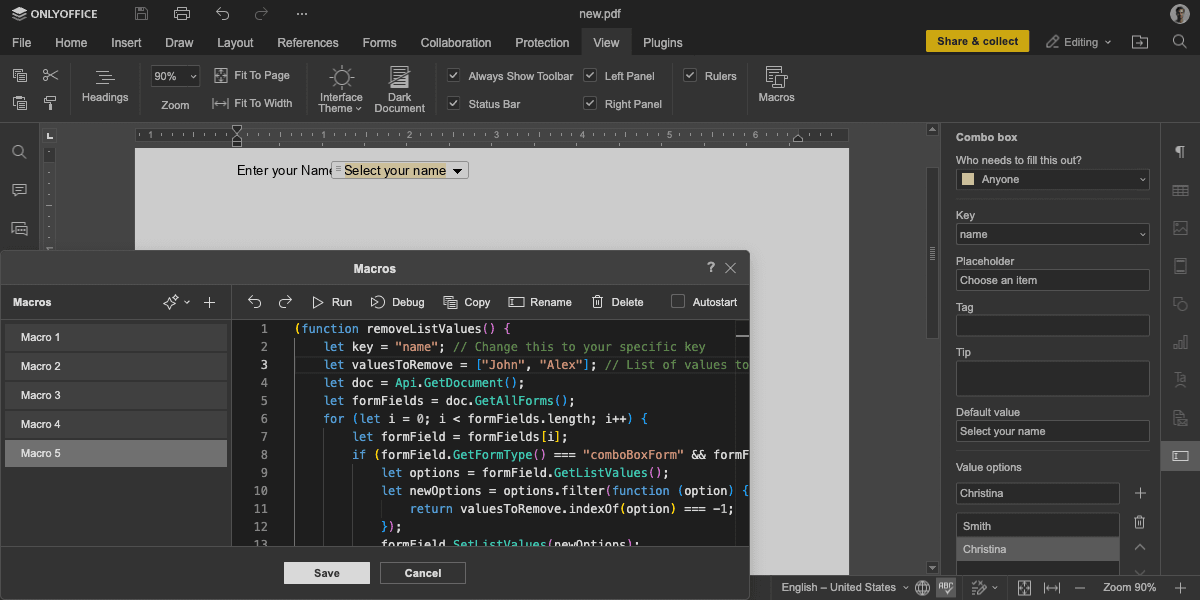
Task: Delete selected value option with trash icon
Action: point(1139,522)
